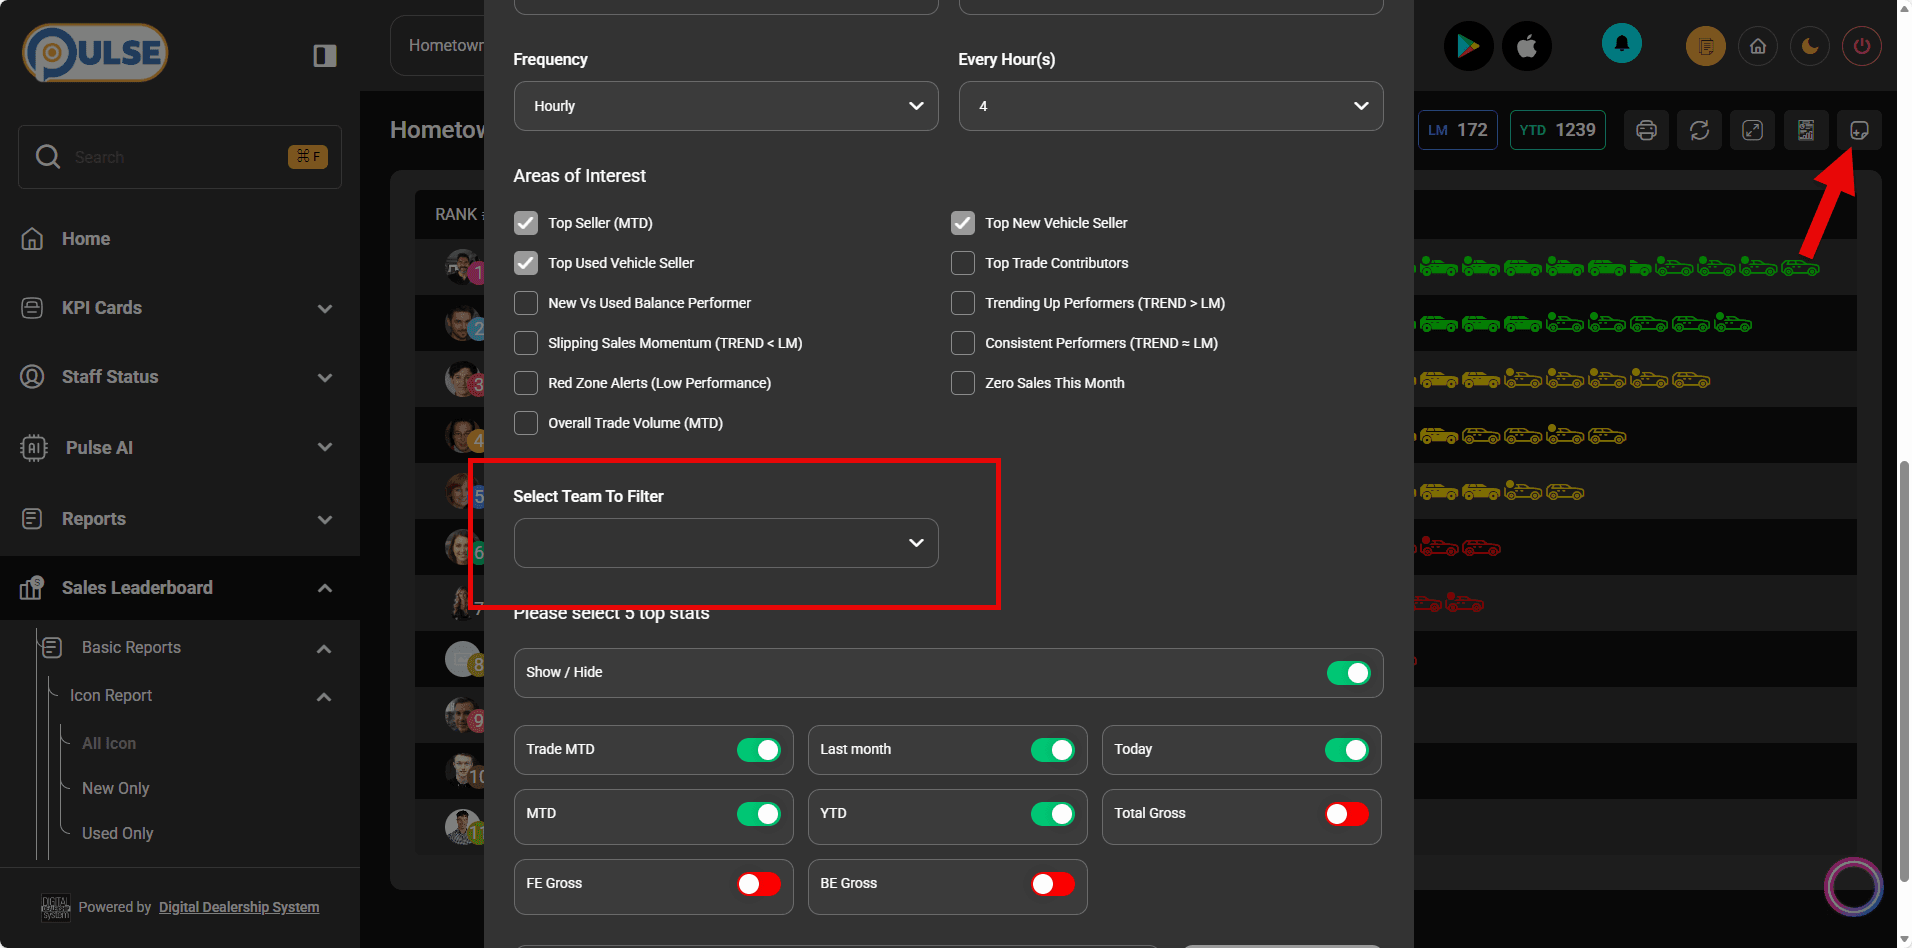This screenshot has width=1912, height=948.
Task: Uncheck the Top Seller (MTD) option
Action: pos(525,223)
